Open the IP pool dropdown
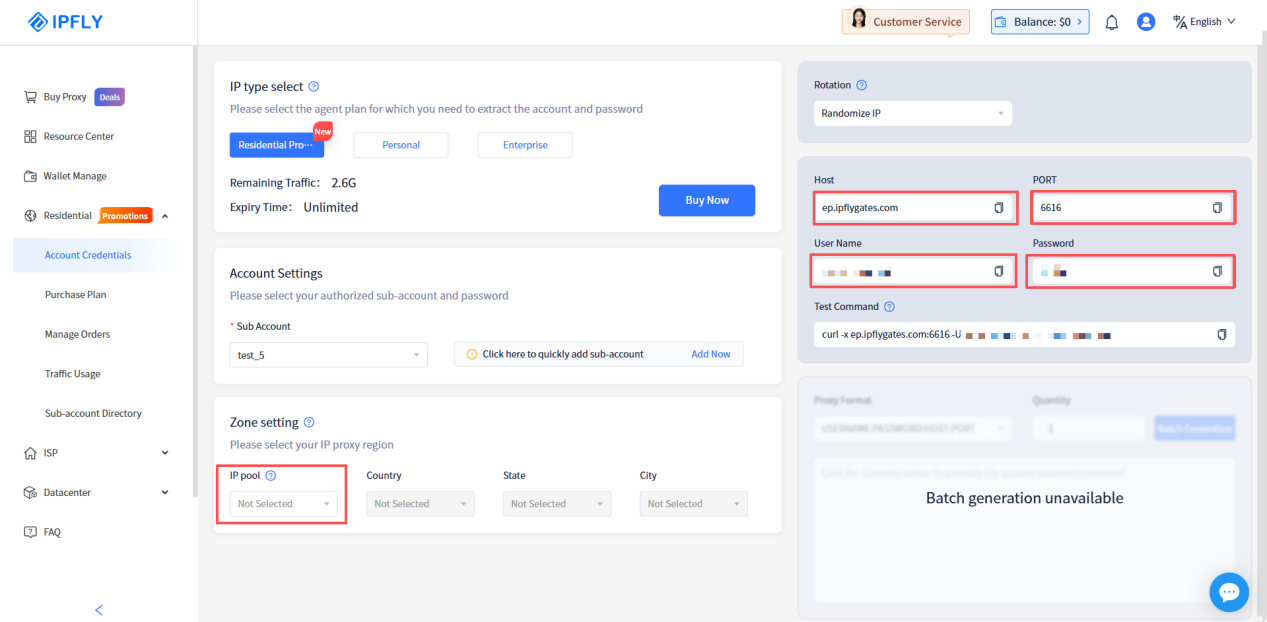1267x622 pixels. pyautogui.click(x=283, y=504)
